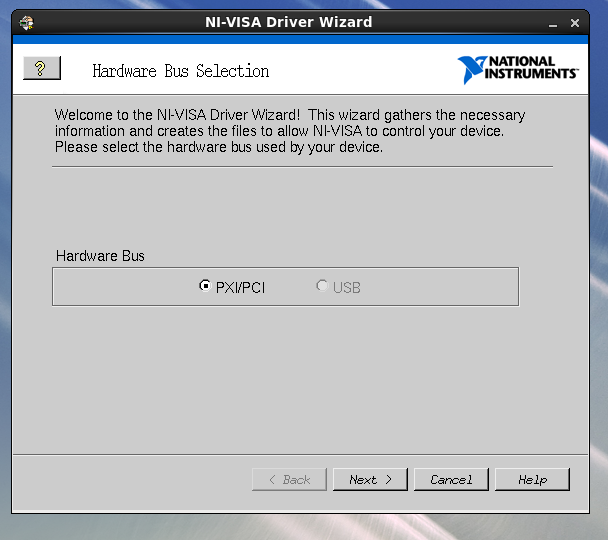
Task: Click the 'NI-VISA Driver Wizard' title text
Action: [288, 22]
